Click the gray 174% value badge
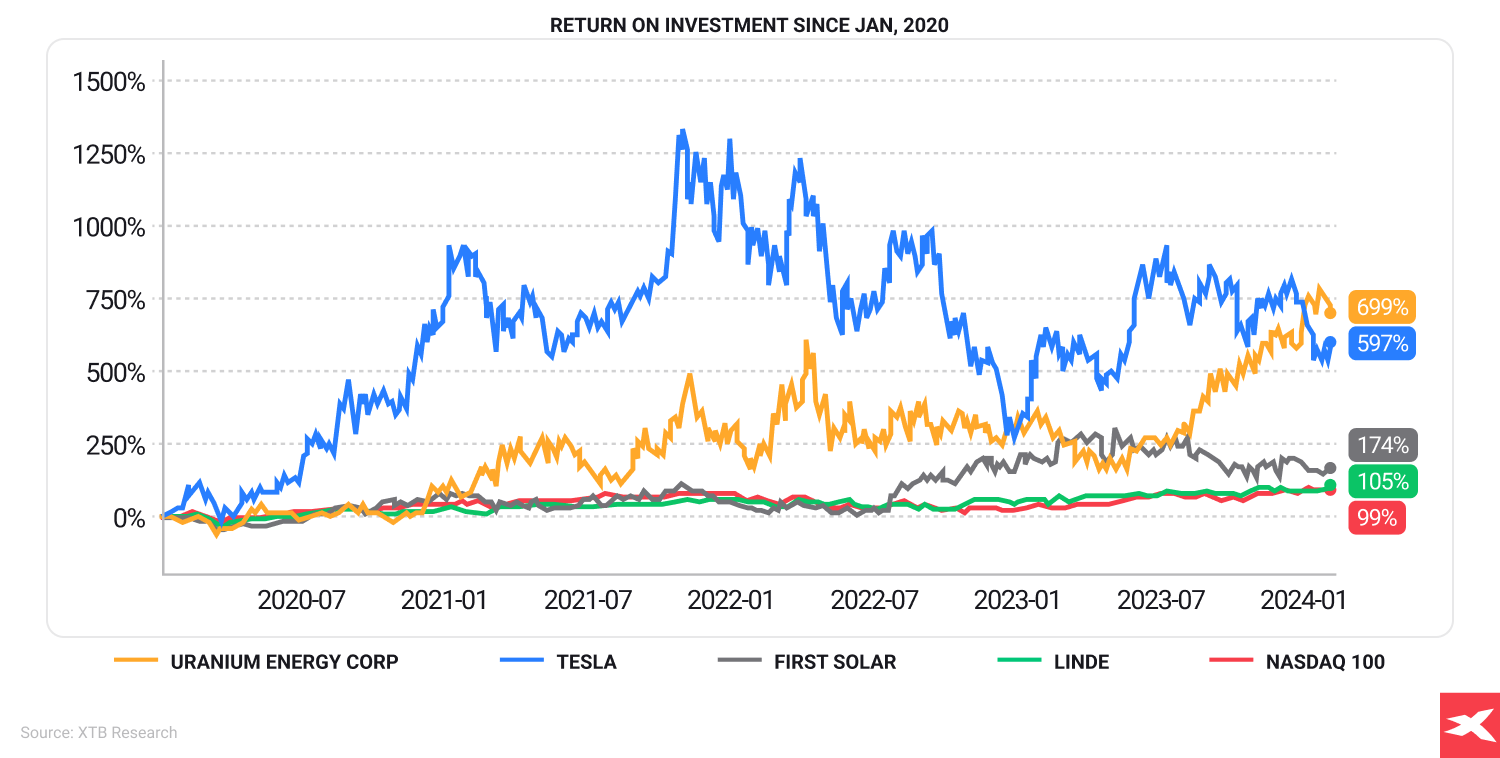This screenshot has width=1500, height=758. (1382, 444)
